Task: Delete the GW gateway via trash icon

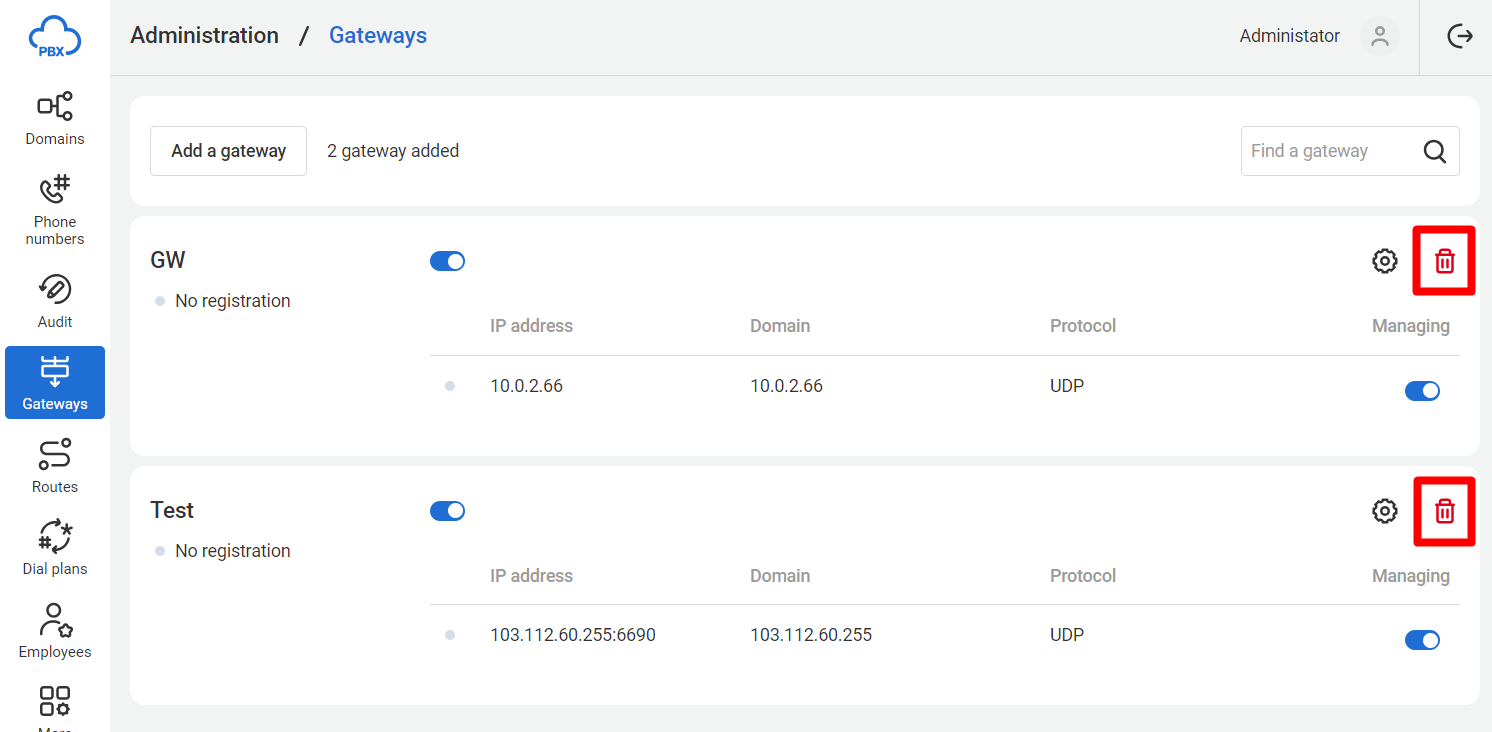Action: click(x=1444, y=261)
